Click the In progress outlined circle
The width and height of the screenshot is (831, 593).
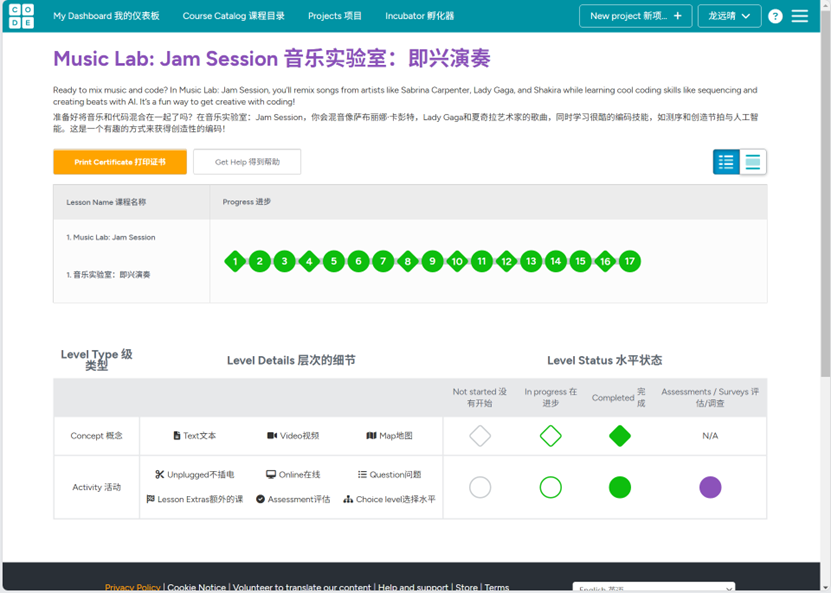pyautogui.click(x=551, y=487)
